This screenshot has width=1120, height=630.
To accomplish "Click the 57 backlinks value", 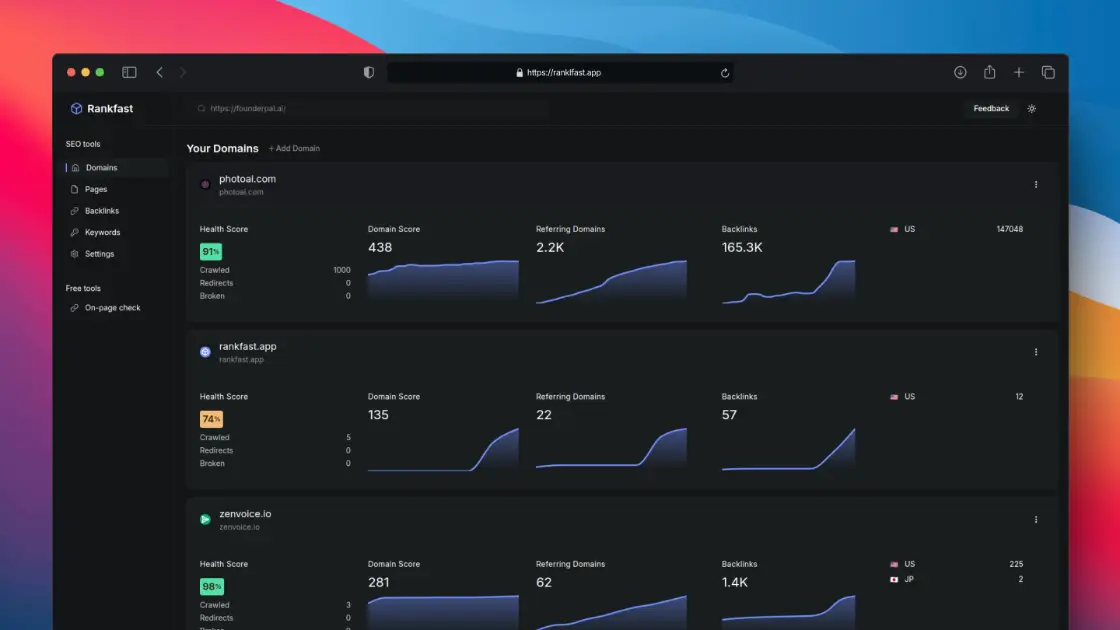I will [729, 415].
